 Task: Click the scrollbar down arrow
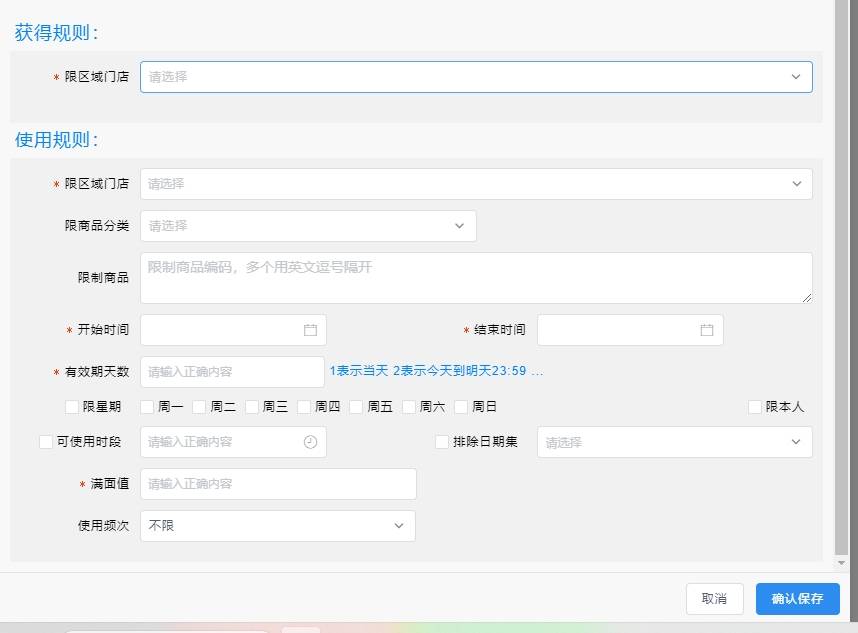click(841, 562)
